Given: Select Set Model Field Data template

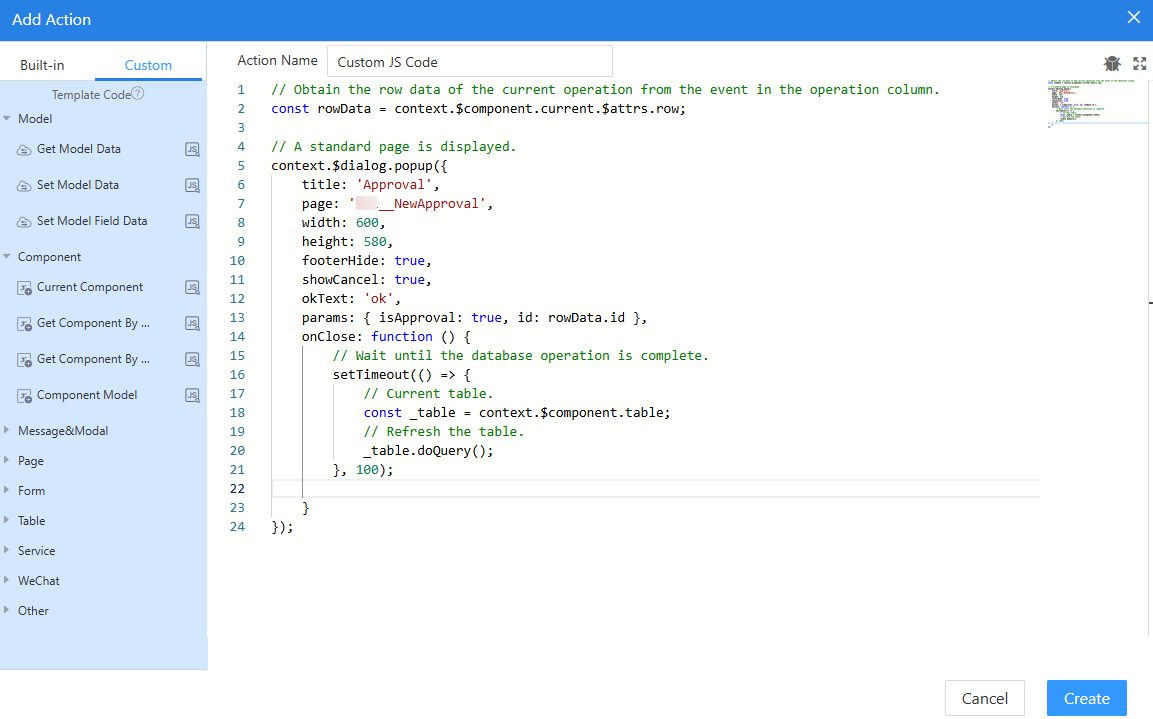Looking at the screenshot, I should [x=92, y=221].
